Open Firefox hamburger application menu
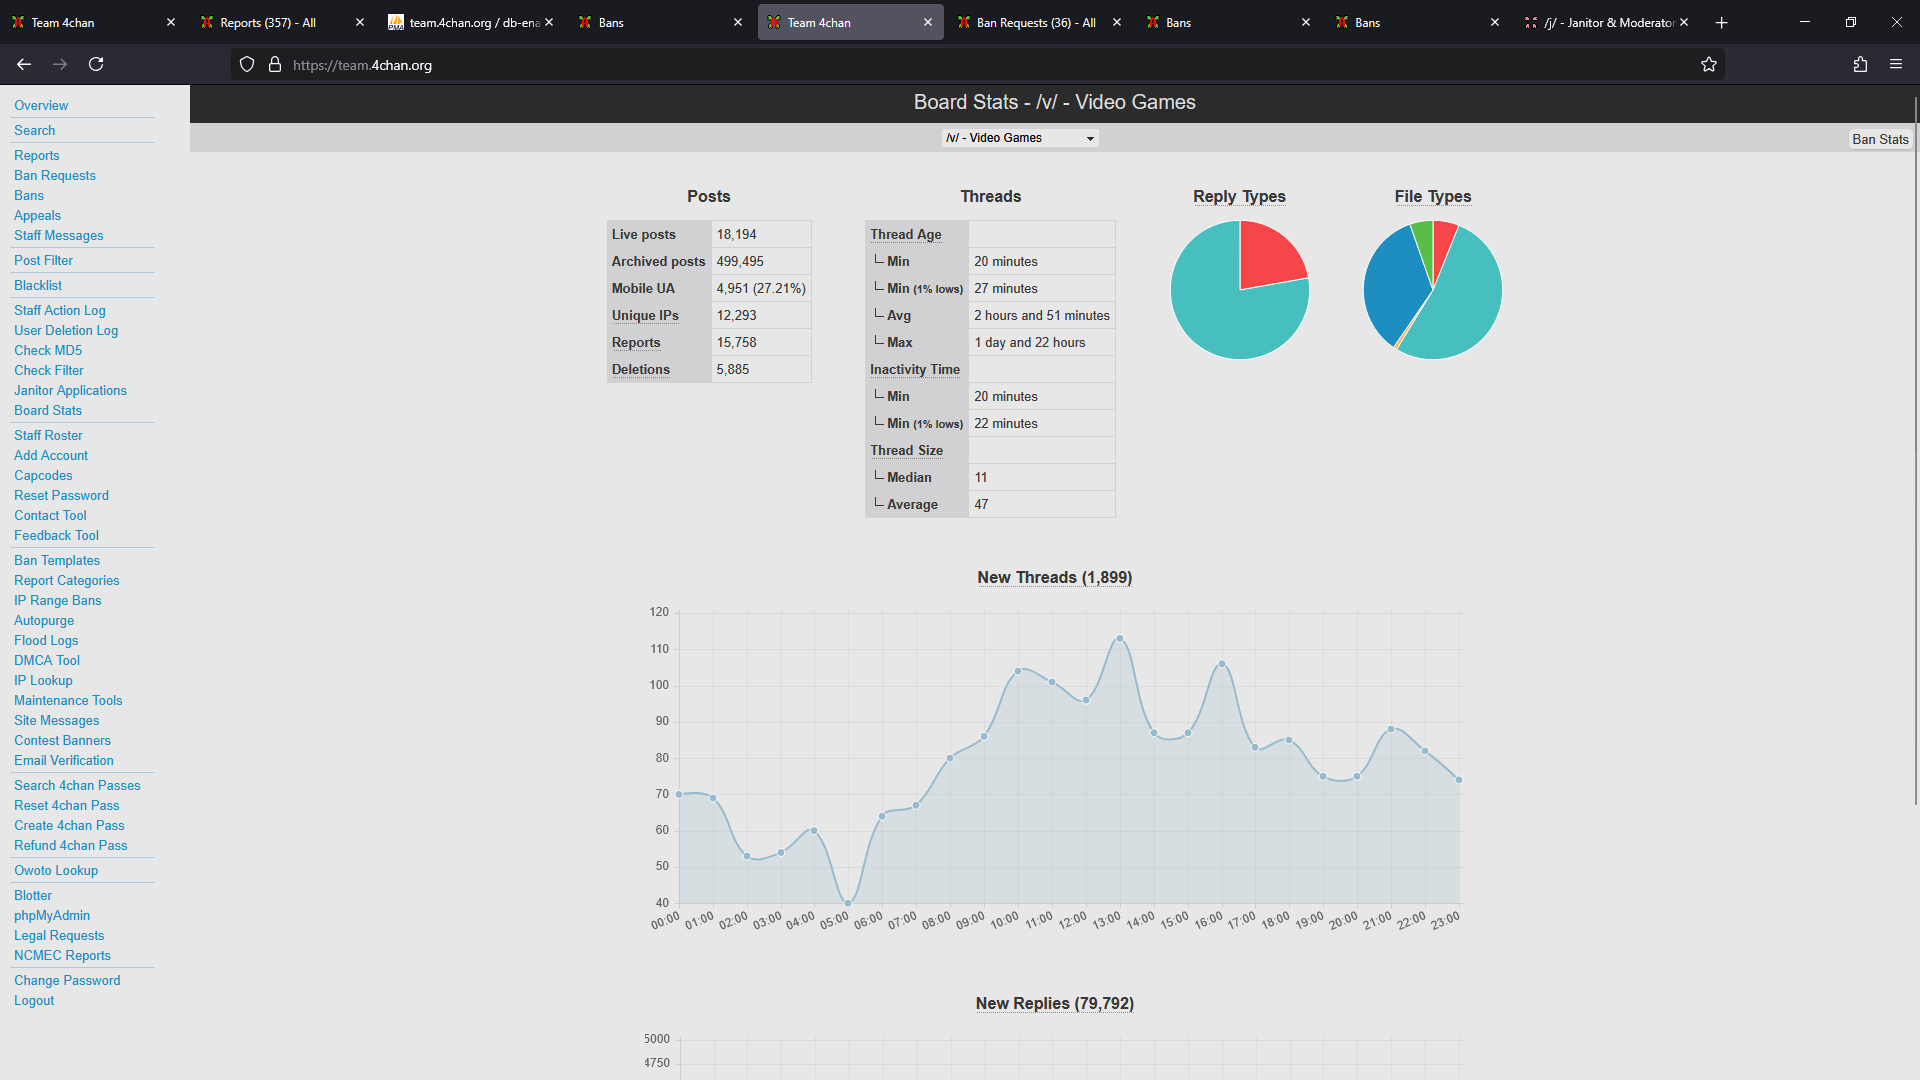 tap(1896, 64)
